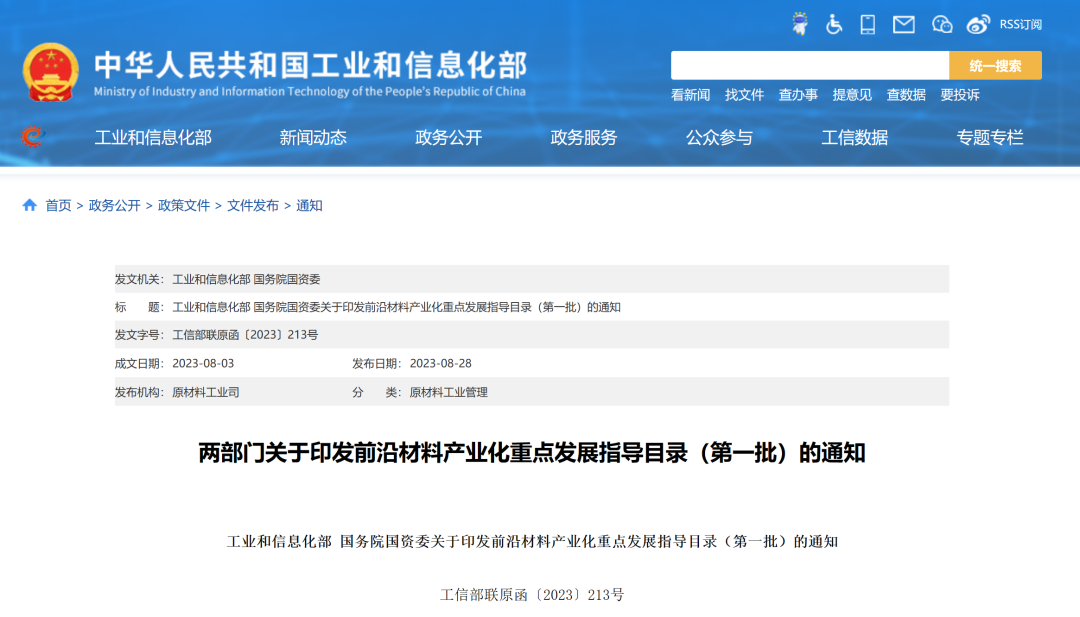Screen dimensions: 1080x617
Task: Open the 政务公开 navigation menu
Action: tap(446, 138)
